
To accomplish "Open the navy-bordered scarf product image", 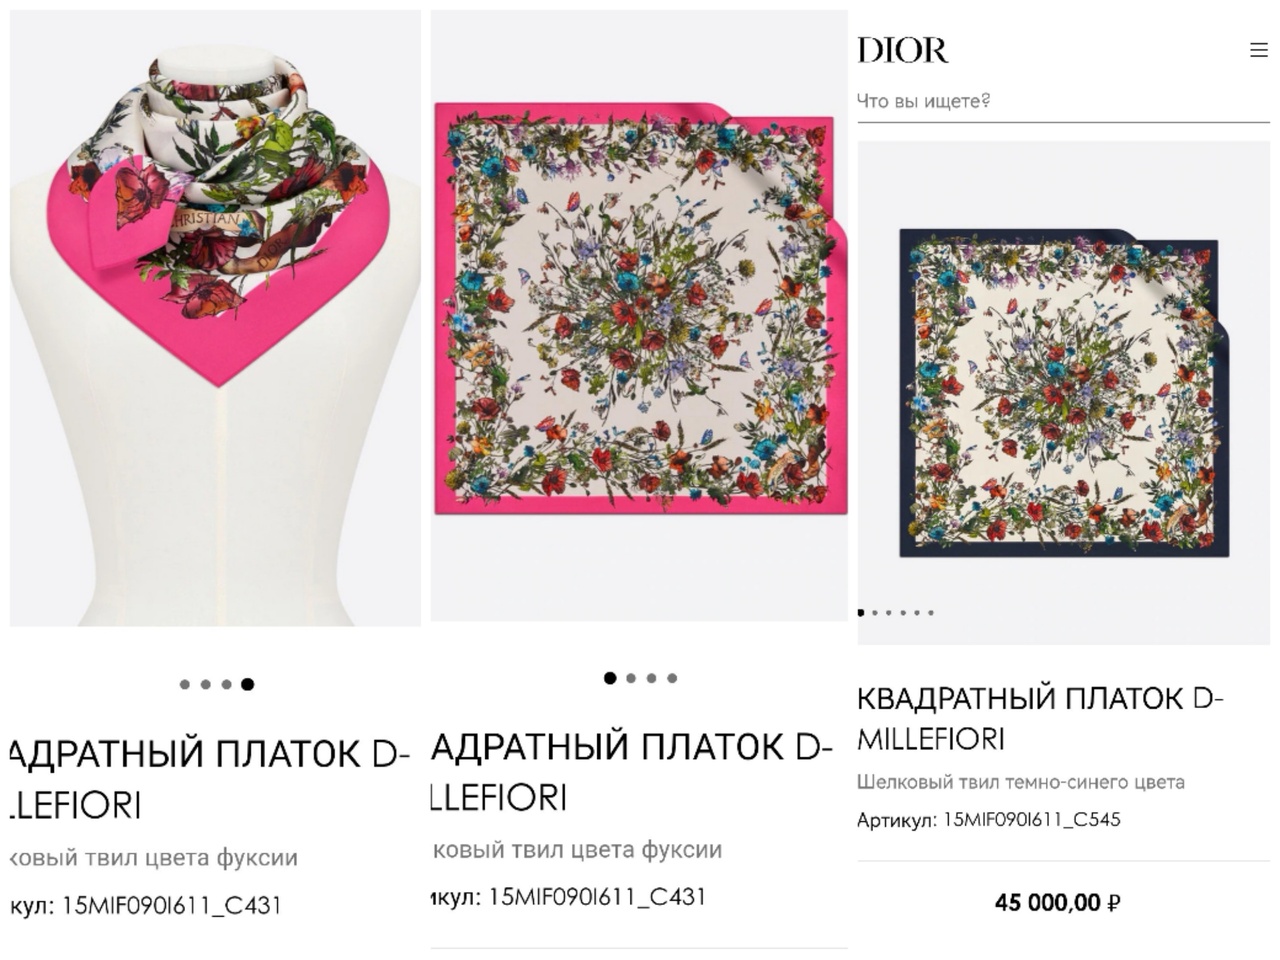I will (1064, 392).
